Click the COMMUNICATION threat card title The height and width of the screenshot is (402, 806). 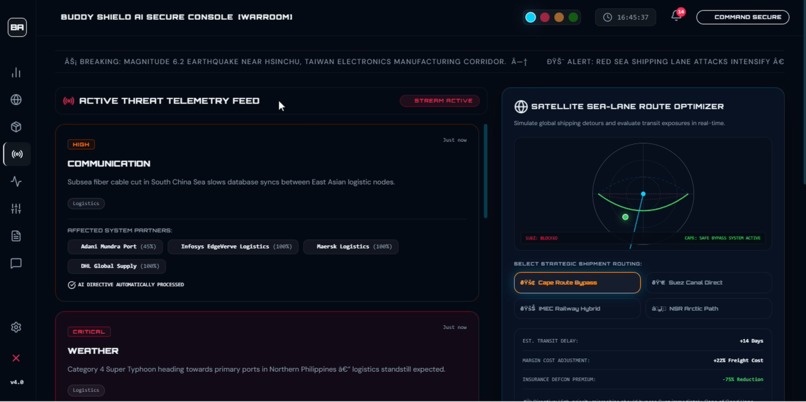coord(109,164)
